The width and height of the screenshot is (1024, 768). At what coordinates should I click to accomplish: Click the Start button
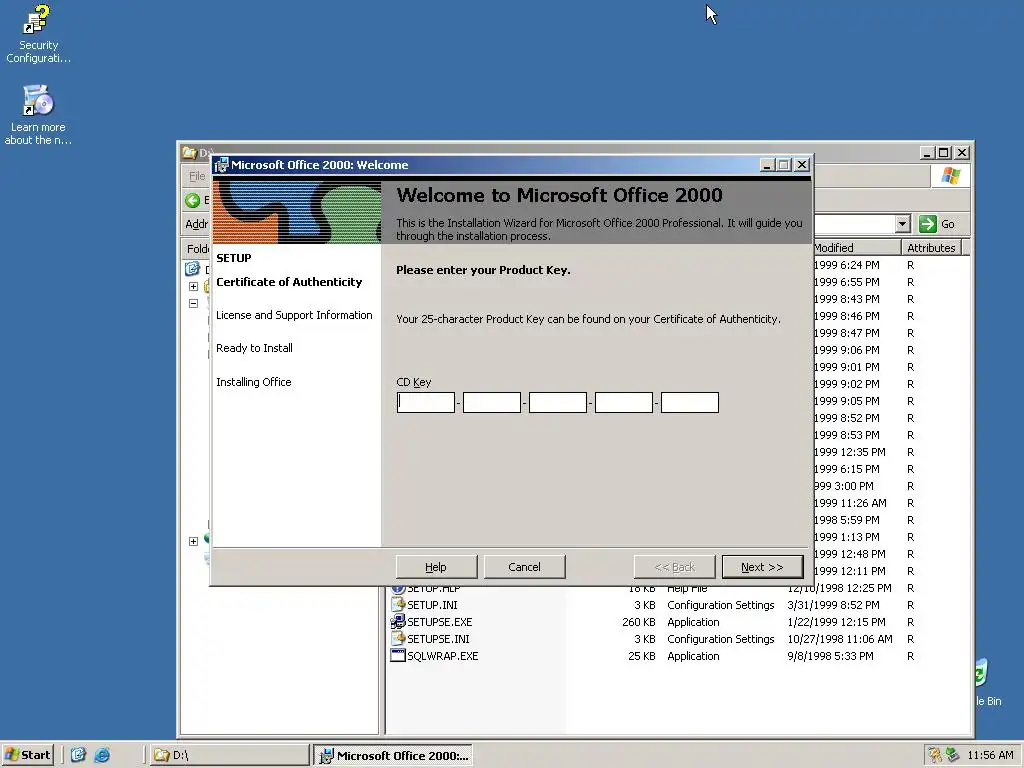27,755
